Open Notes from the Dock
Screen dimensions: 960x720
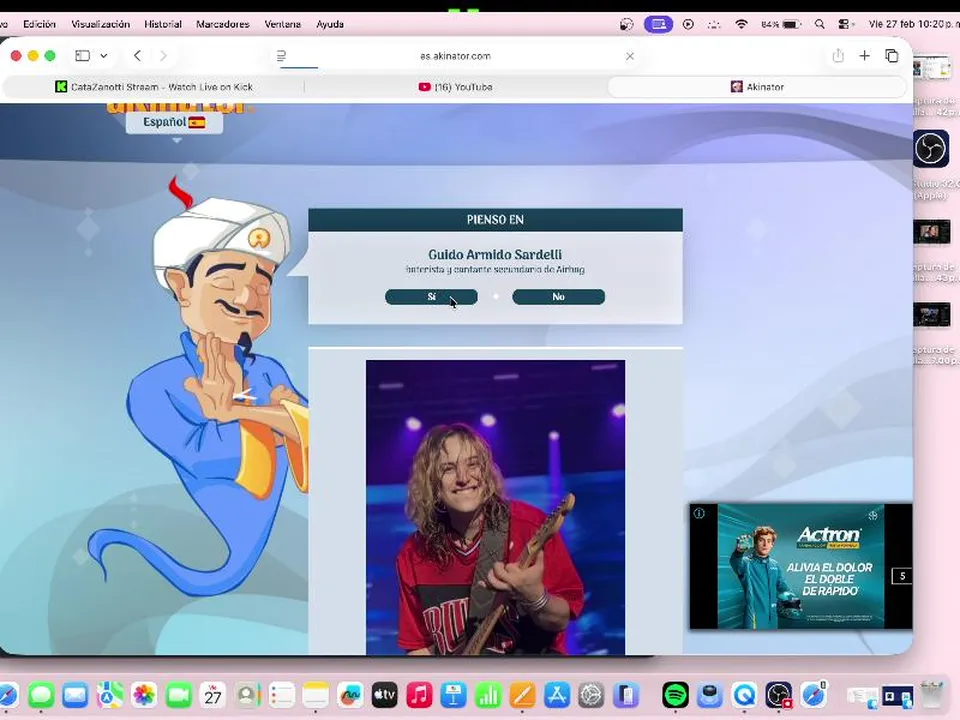coord(316,696)
